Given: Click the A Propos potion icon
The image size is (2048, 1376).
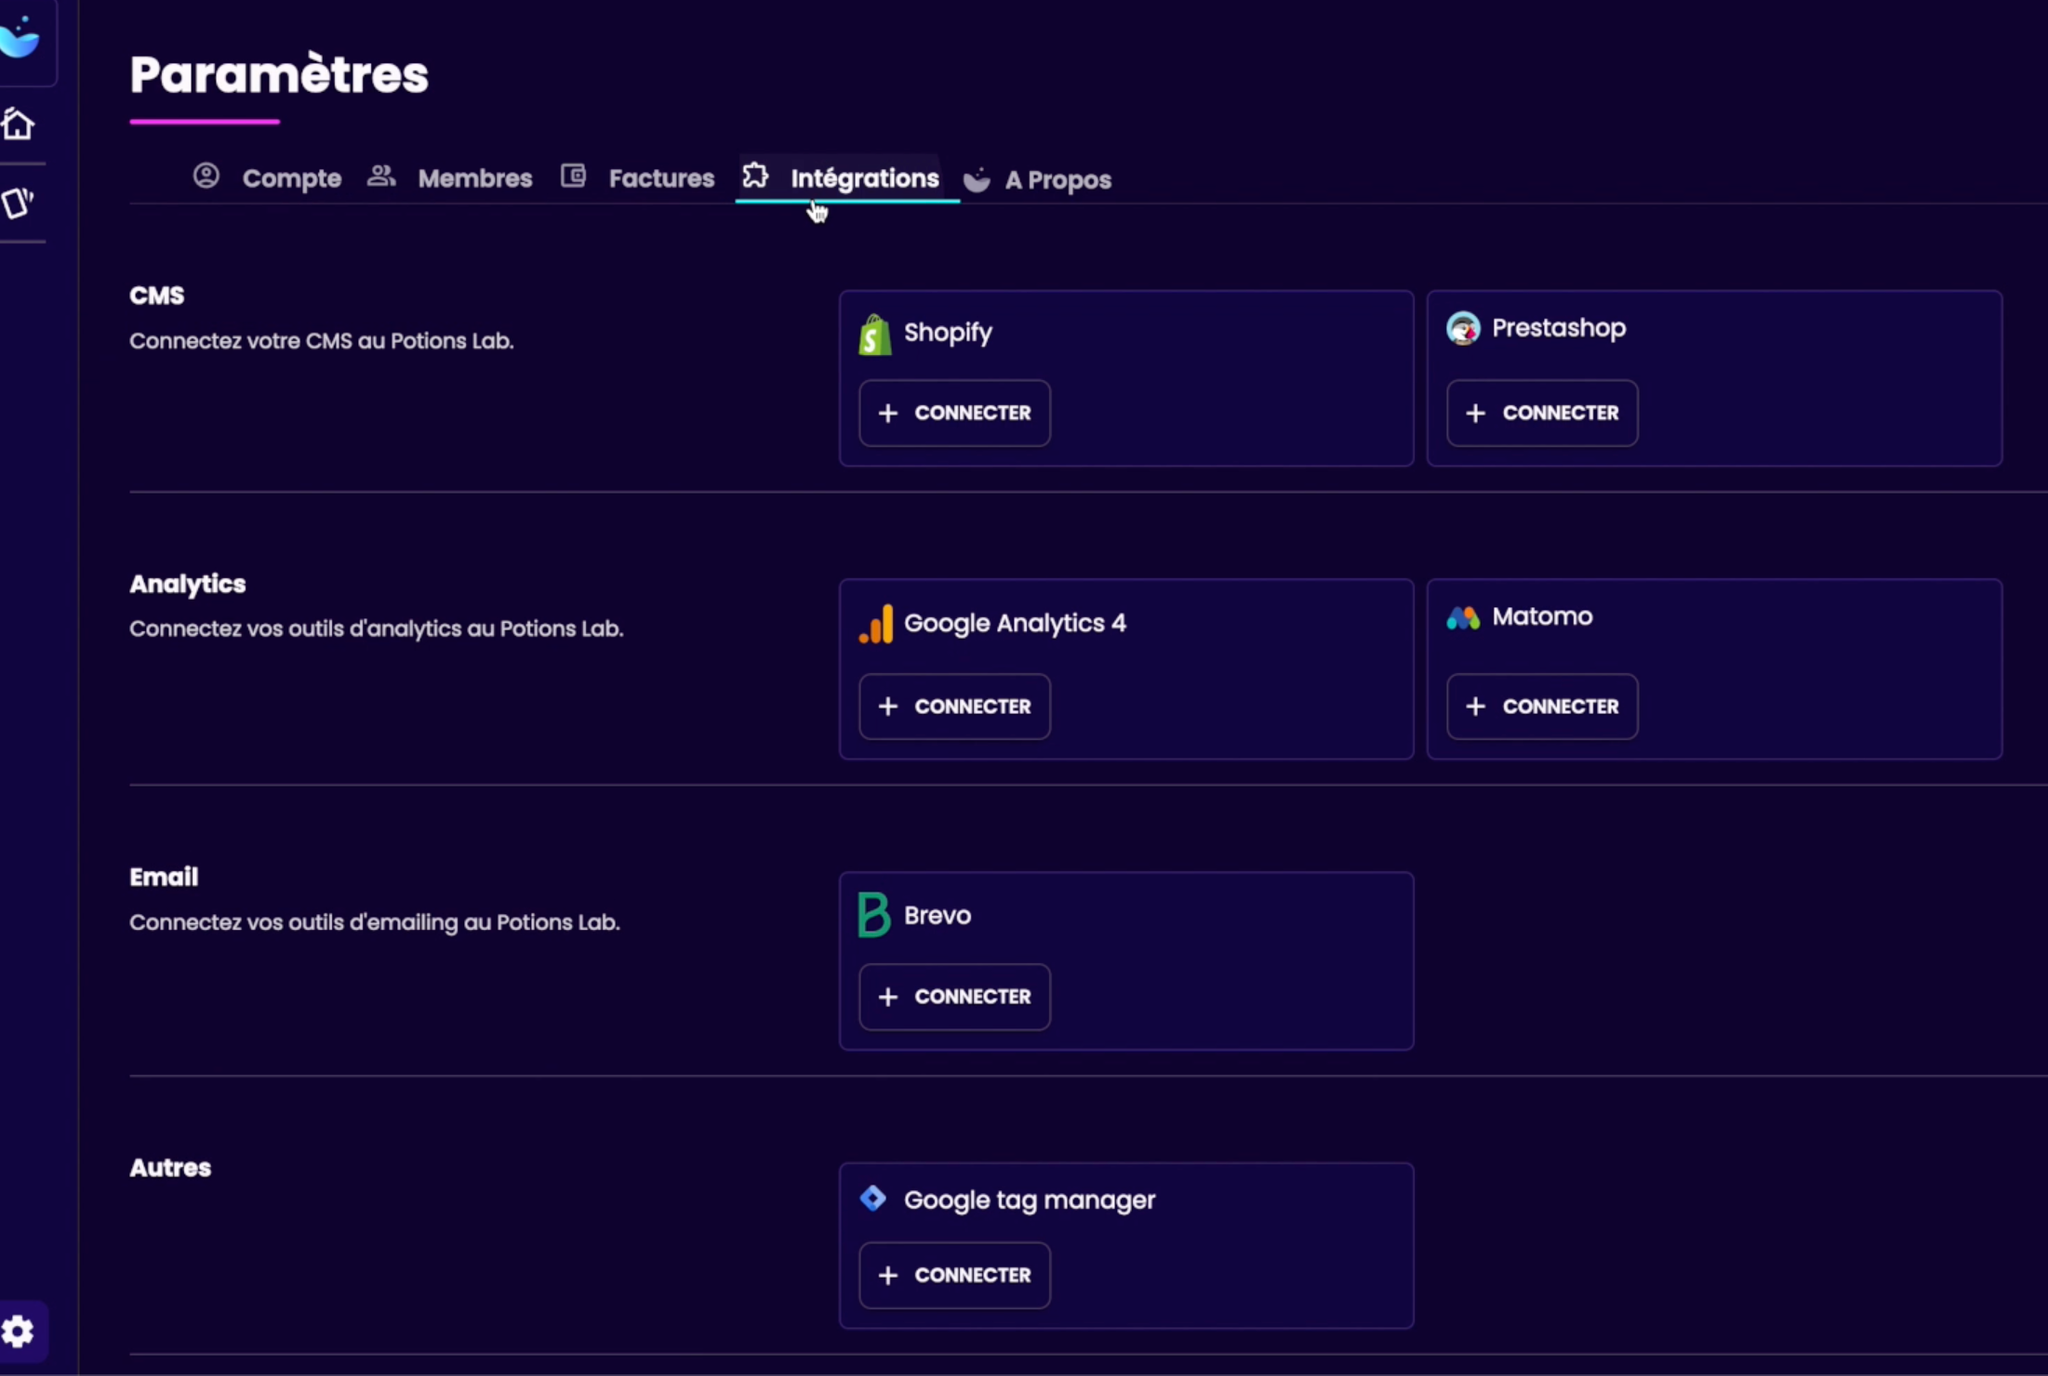Looking at the screenshot, I should [x=976, y=179].
